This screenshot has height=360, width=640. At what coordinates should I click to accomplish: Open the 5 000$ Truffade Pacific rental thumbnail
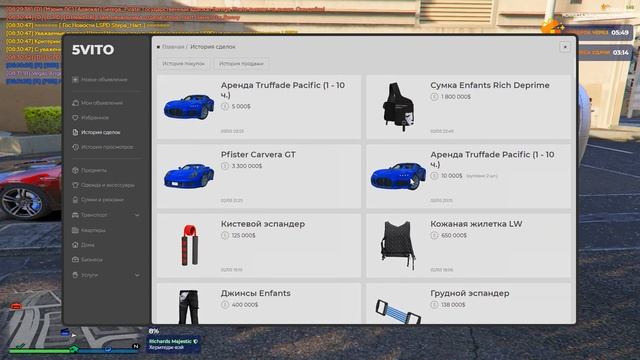(x=189, y=107)
